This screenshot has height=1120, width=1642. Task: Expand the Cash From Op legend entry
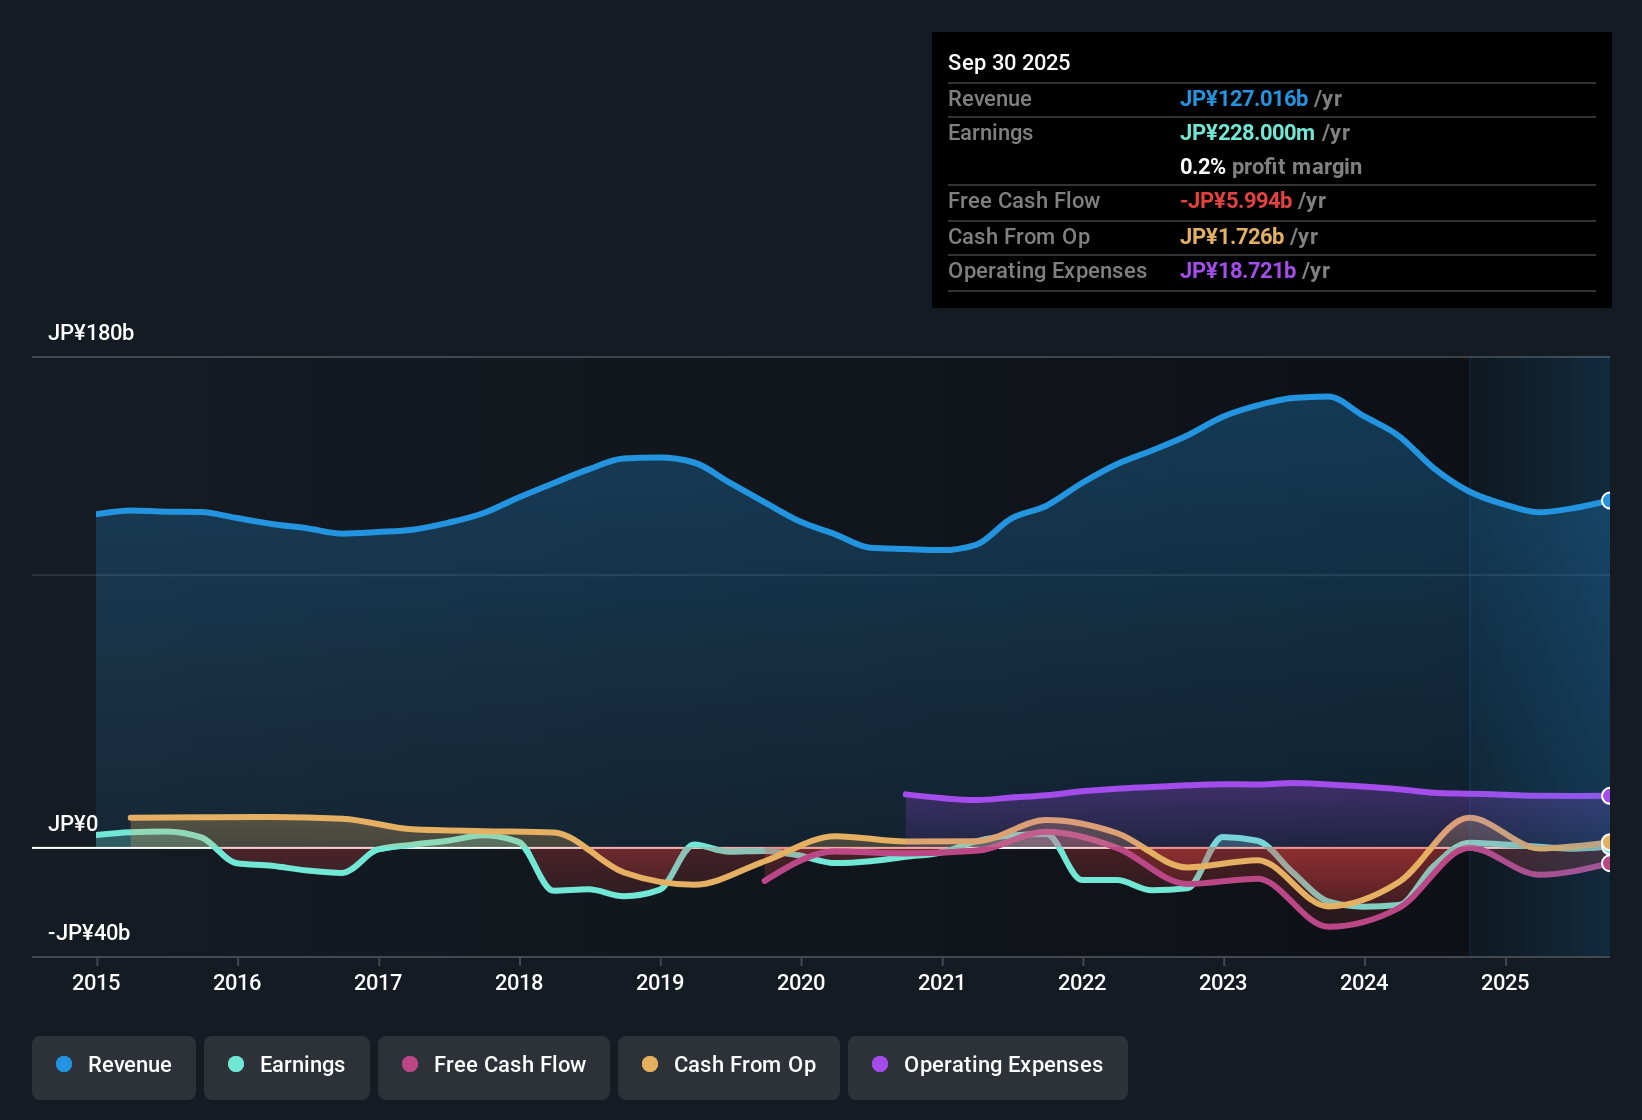[728, 1065]
